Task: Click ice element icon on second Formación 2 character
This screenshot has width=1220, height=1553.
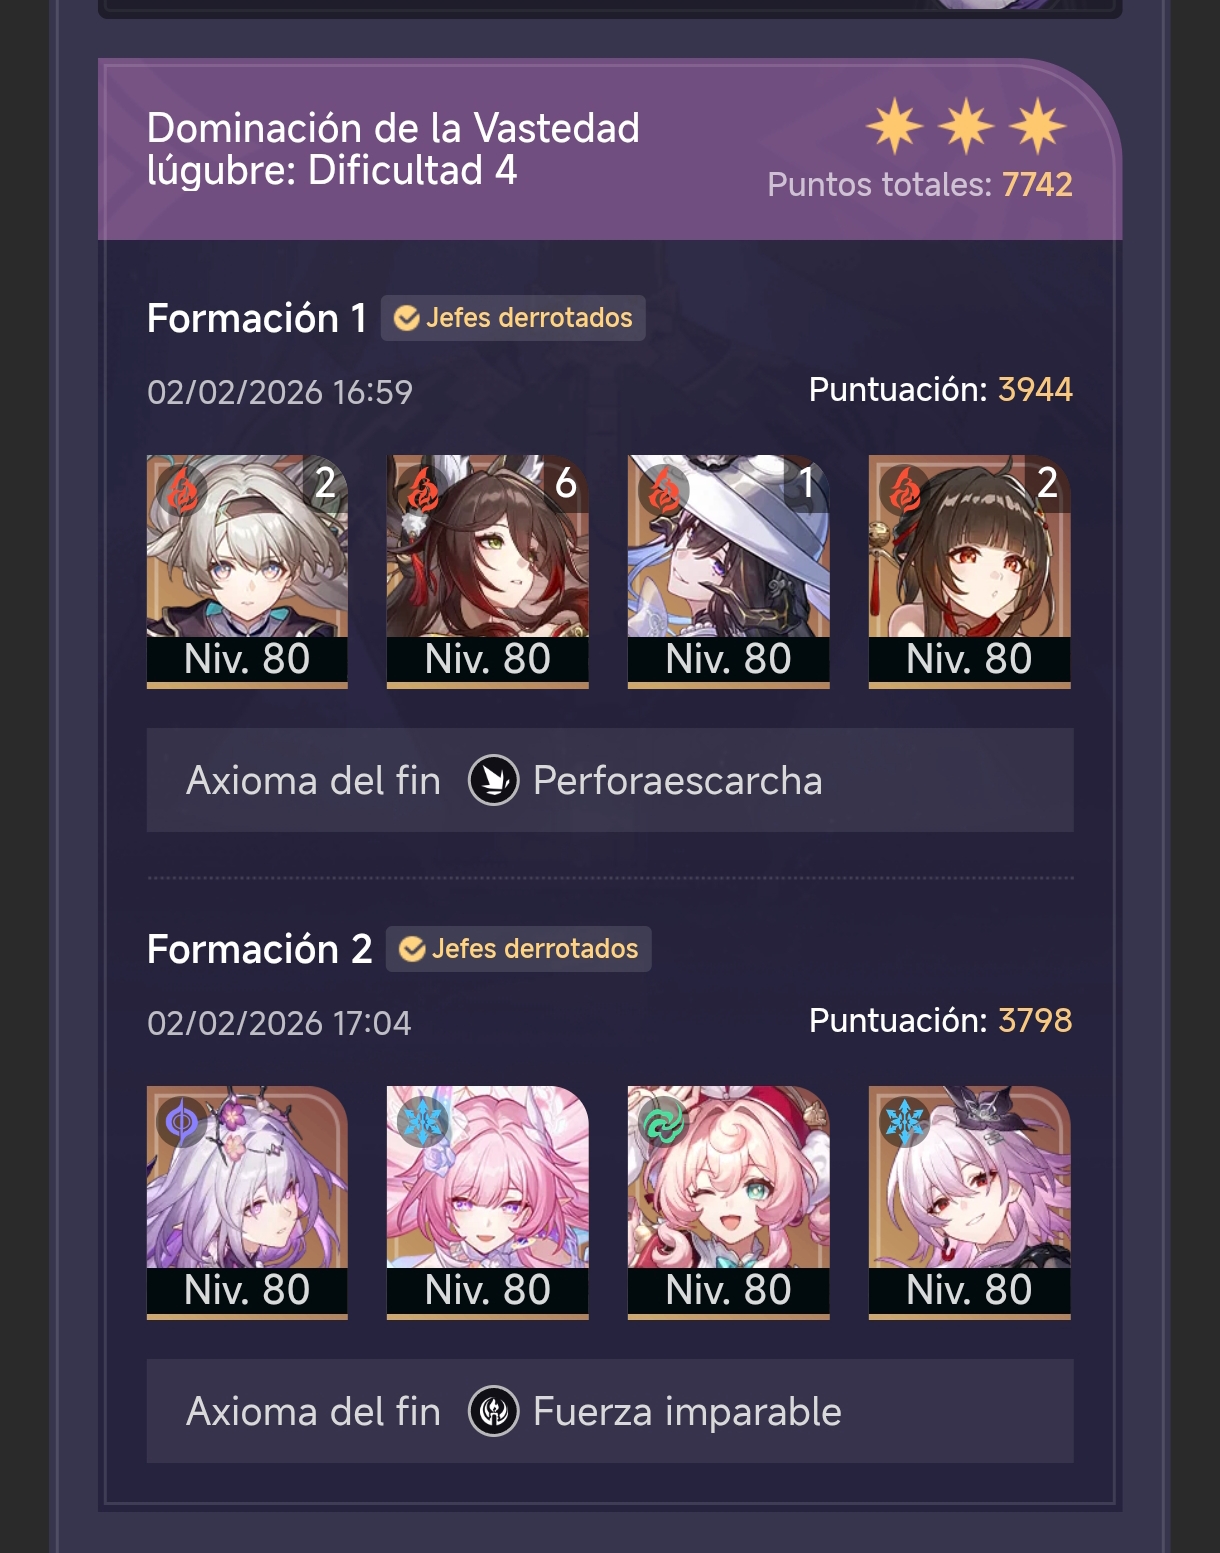Action: (x=422, y=1122)
